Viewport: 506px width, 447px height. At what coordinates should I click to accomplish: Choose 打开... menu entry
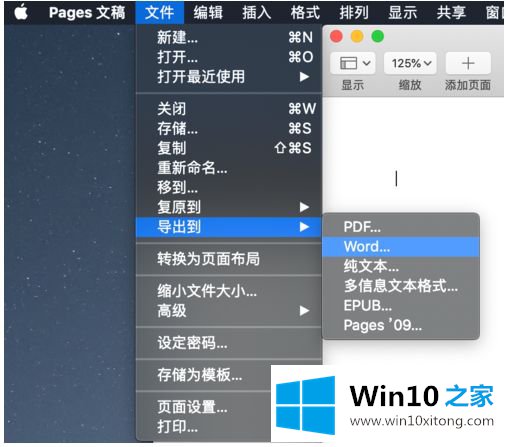[229, 57]
